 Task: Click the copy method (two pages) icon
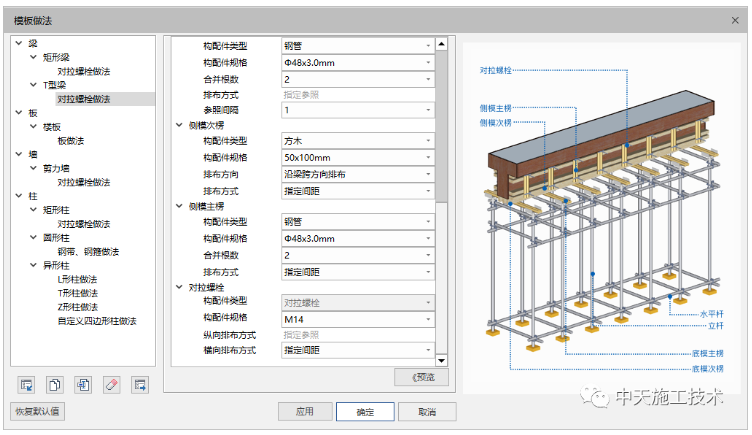point(55,385)
